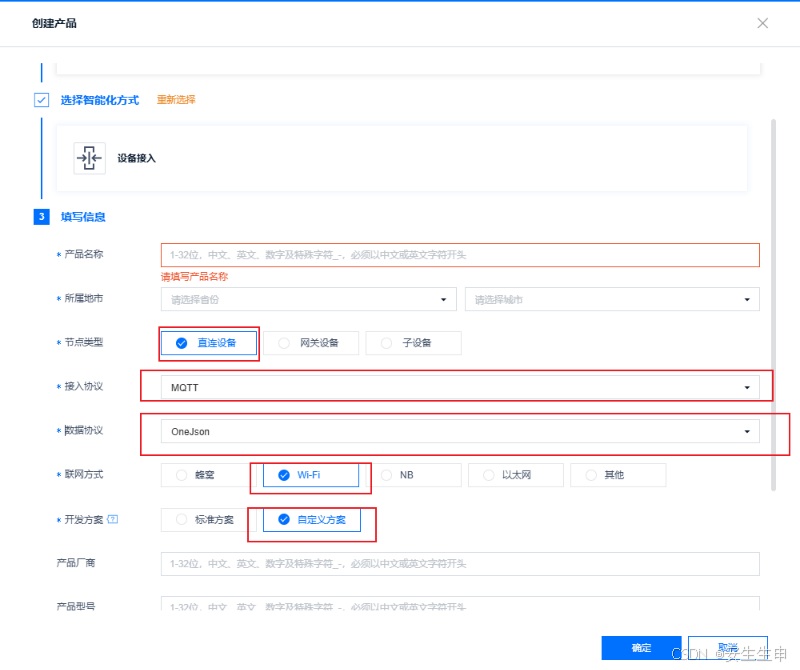Select the 直连设备 node type
Screen dimensions: 800x670
click(x=209, y=343)
